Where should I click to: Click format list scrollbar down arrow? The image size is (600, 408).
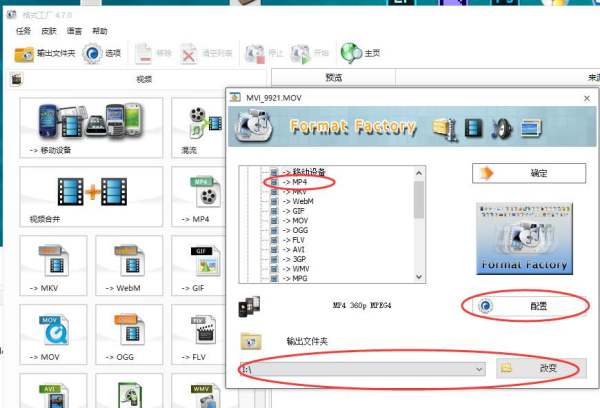click(x=419, y=277)
